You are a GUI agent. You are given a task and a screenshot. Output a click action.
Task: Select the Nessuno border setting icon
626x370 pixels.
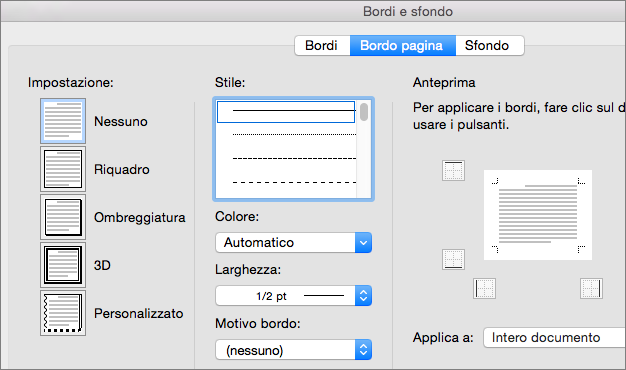63,121
